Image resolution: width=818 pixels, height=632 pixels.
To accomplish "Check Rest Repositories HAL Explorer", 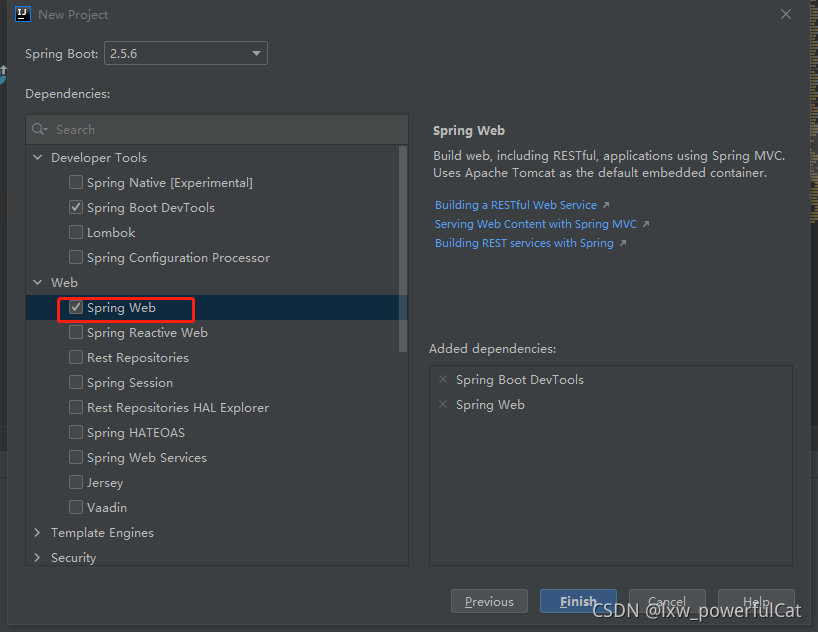I will [76, 407].
